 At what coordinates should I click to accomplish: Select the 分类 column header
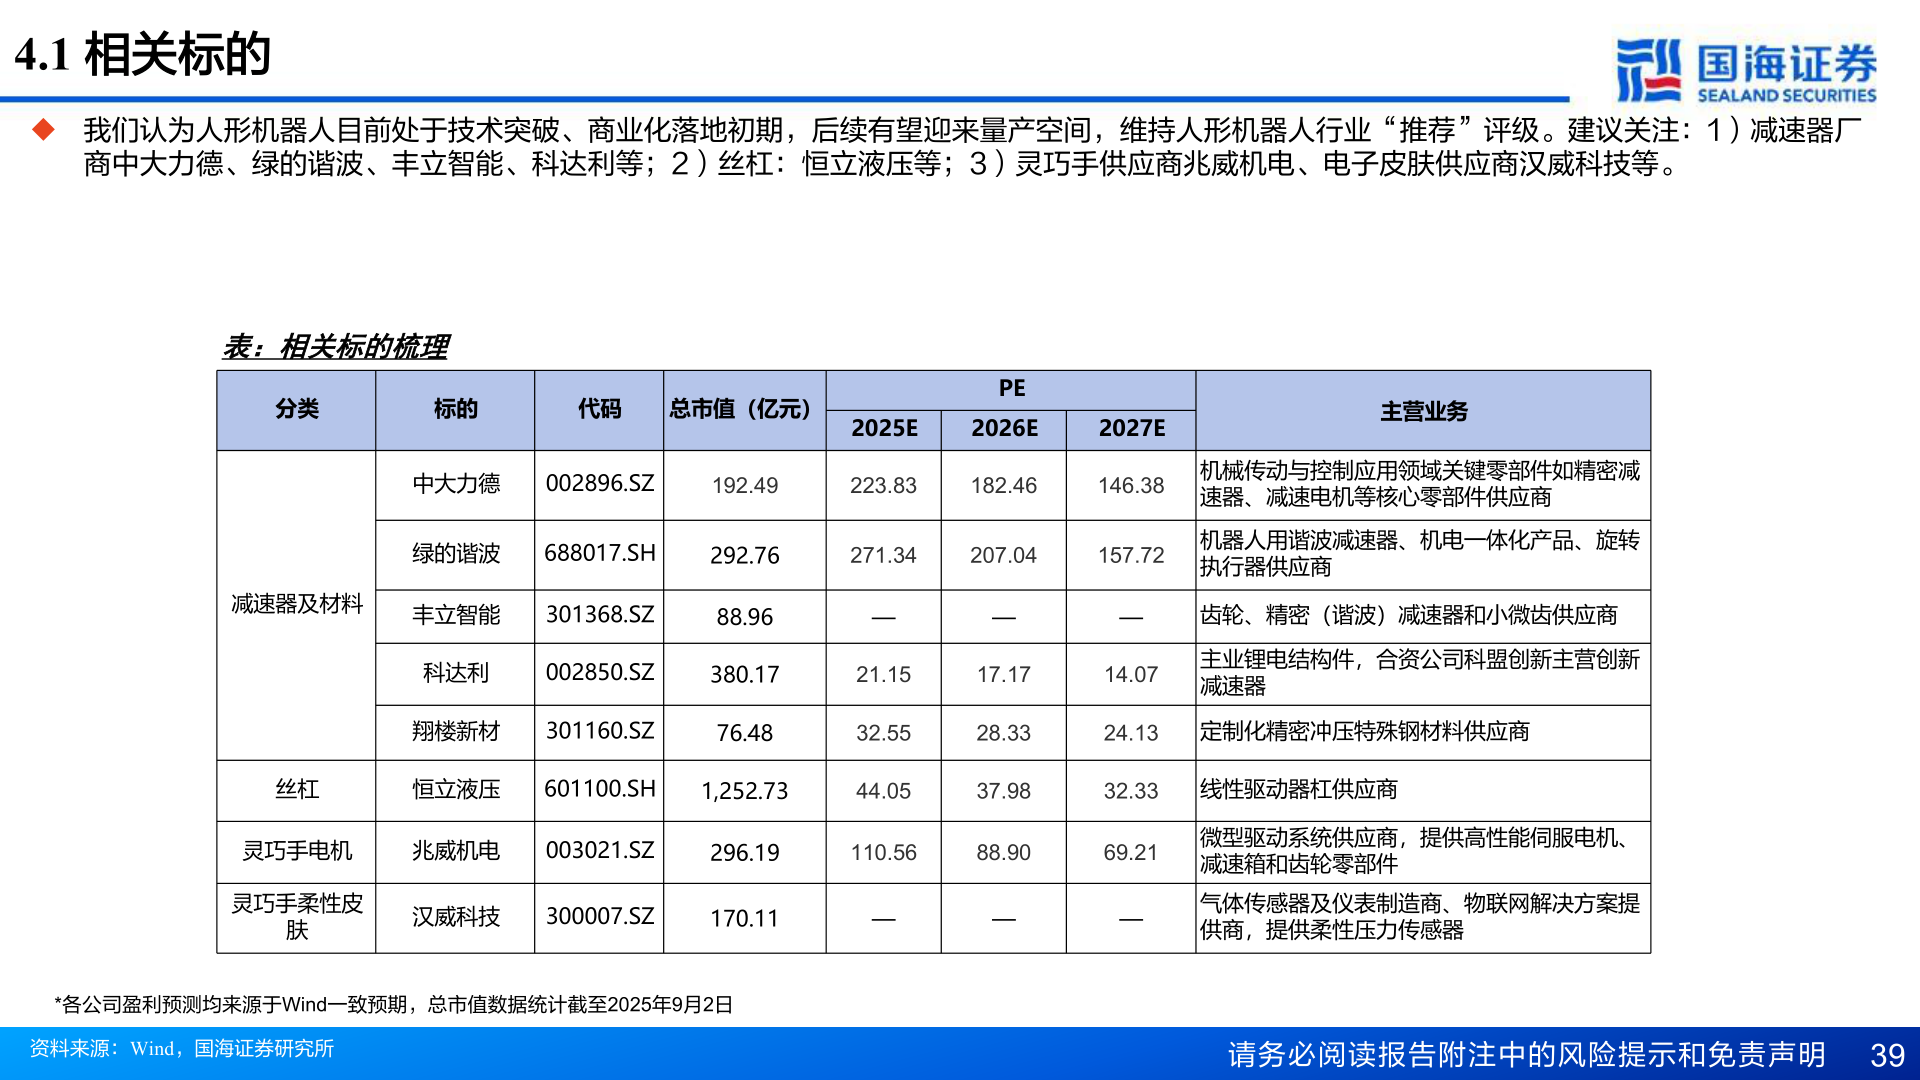coord(297,409)
